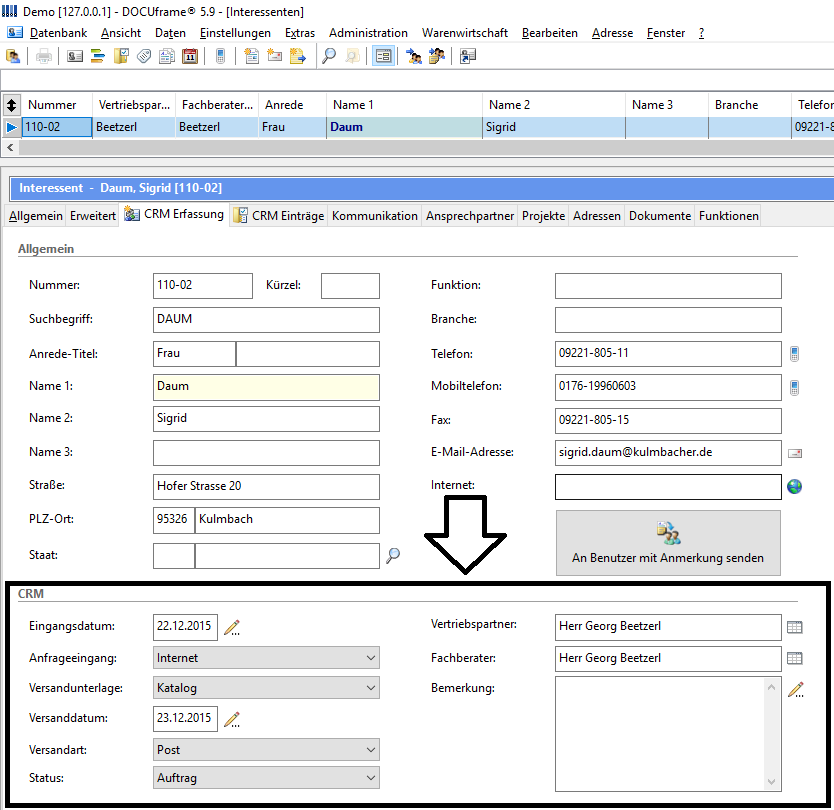Open the Extras menu
Viewport: 834px width, 810px height.
click(x=299, y=33)
